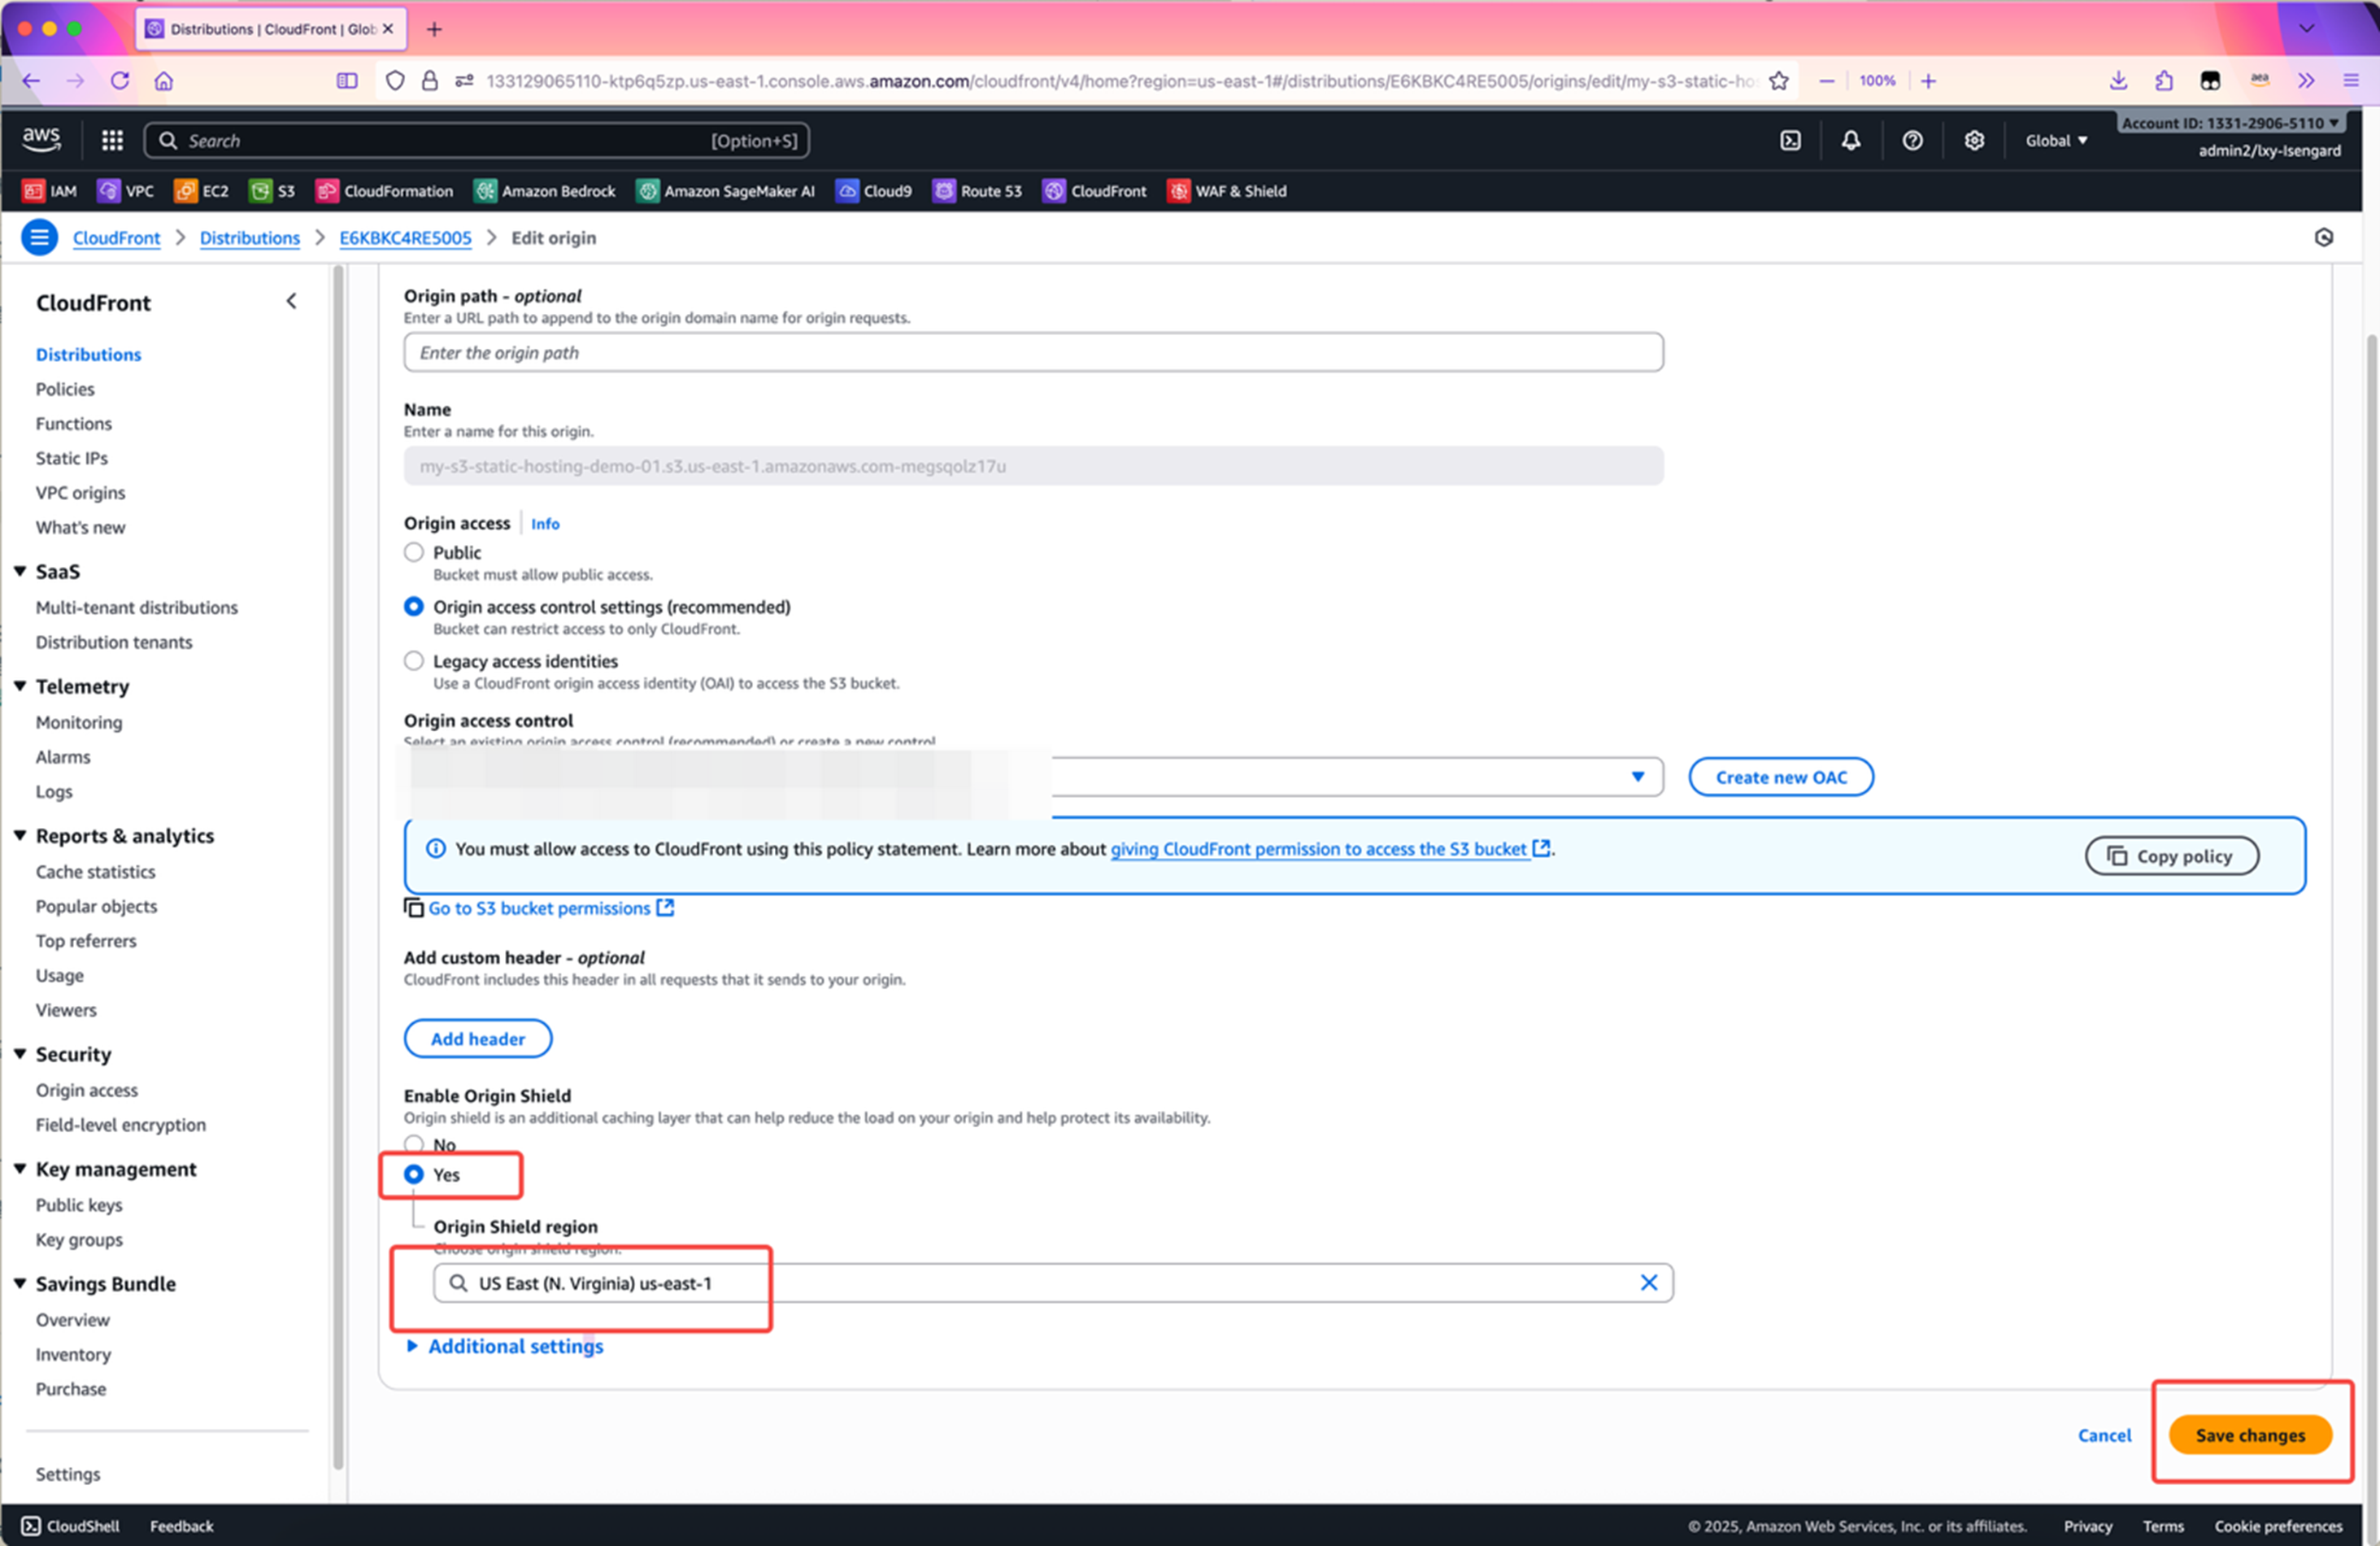The height and width of the screenshot is (1546, 2380).
Task: Click the Copy policy button
Action: click(x=2171, y=856)
